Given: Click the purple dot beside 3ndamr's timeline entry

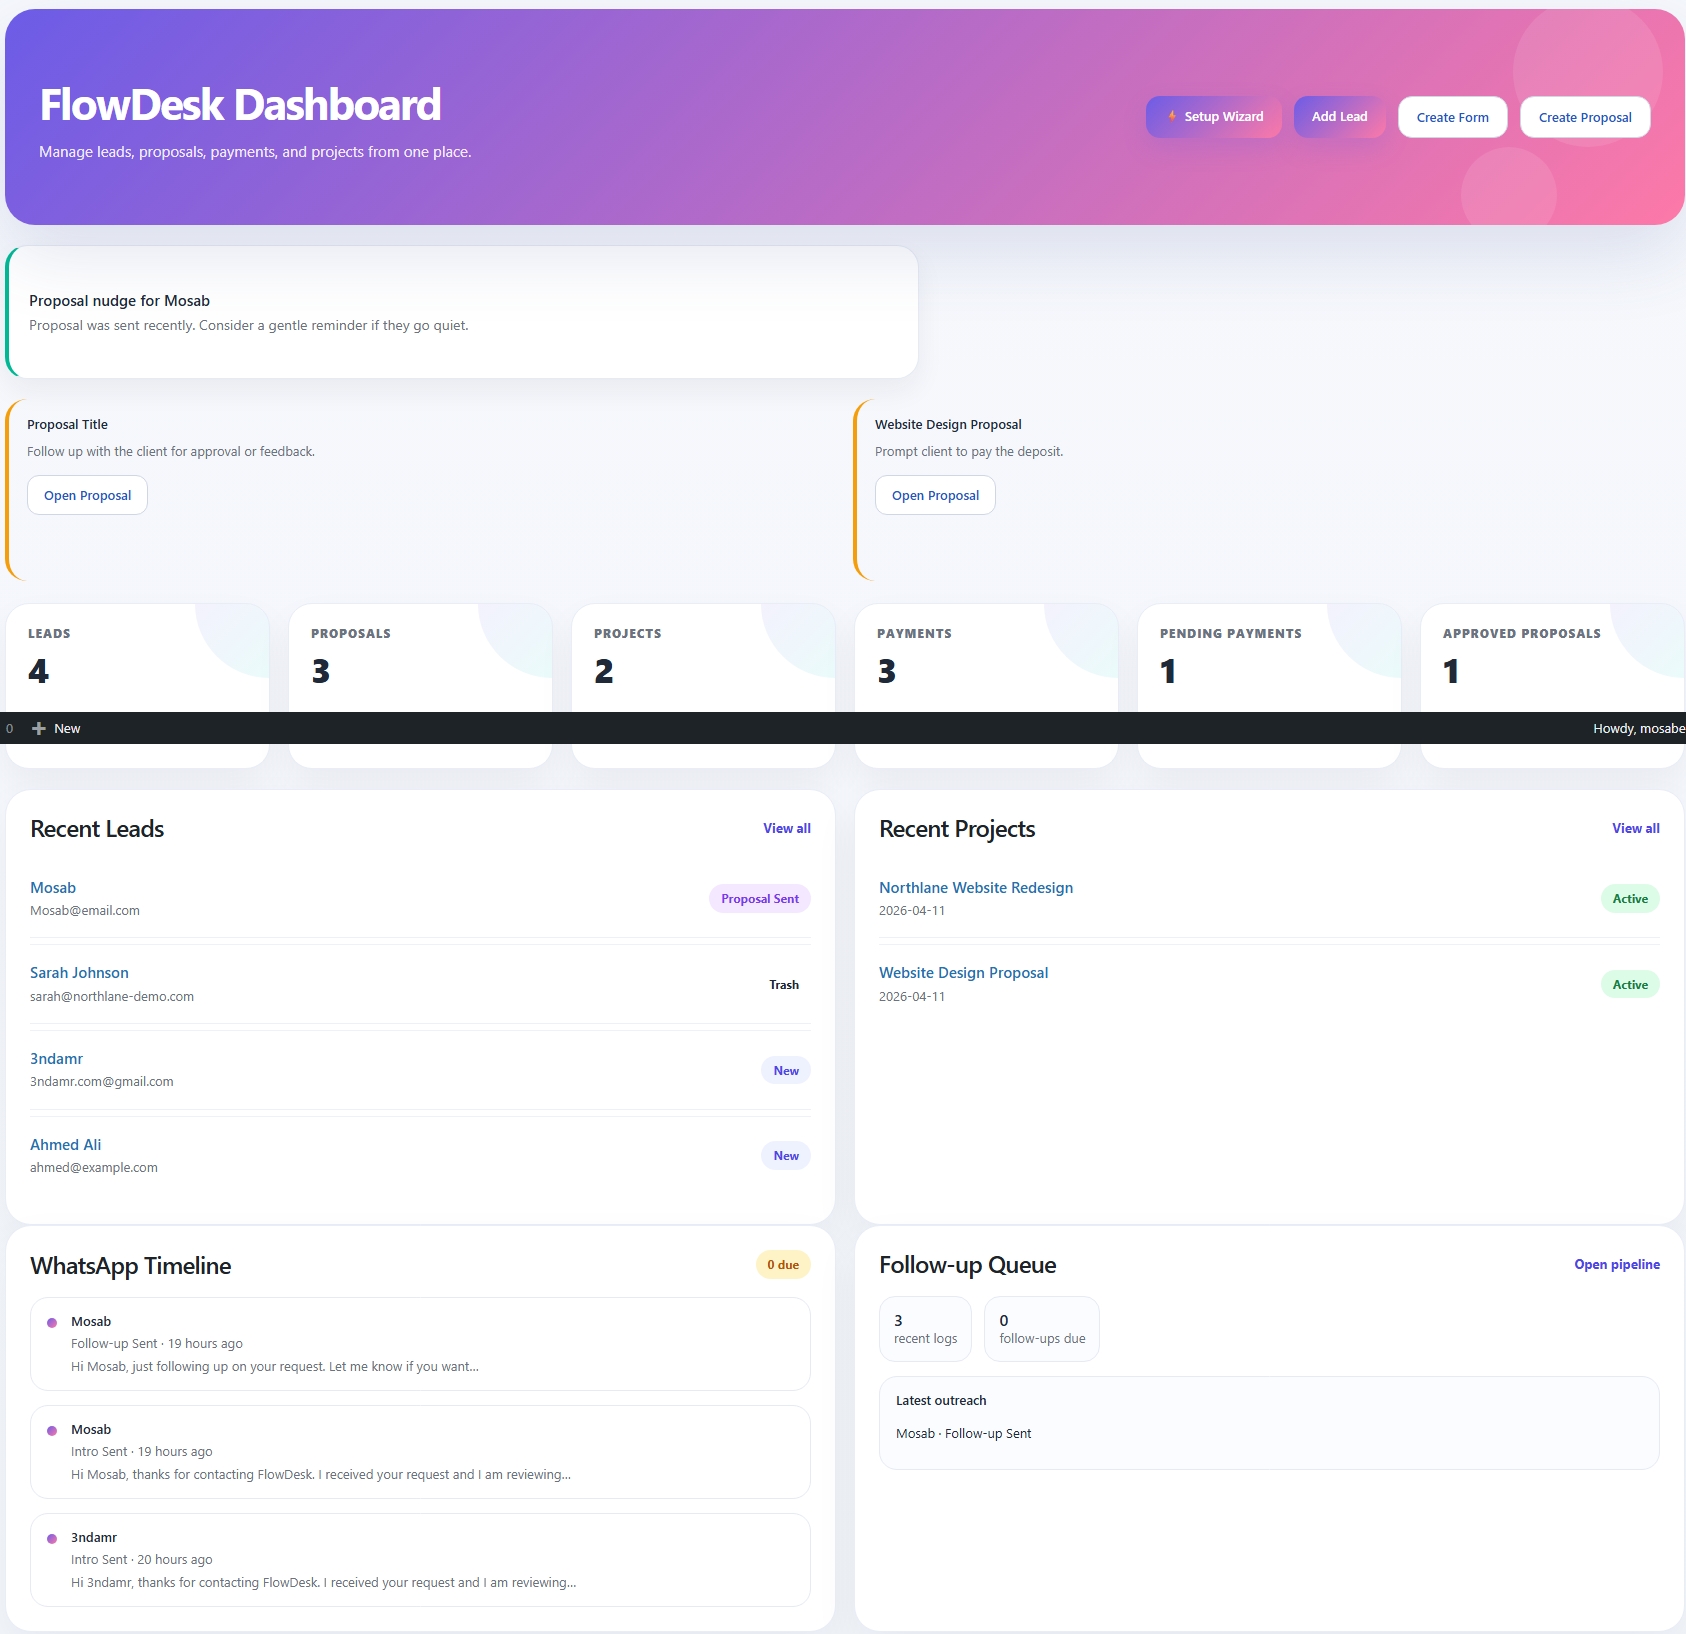Looking at the screenshot, I should 52,1539.
